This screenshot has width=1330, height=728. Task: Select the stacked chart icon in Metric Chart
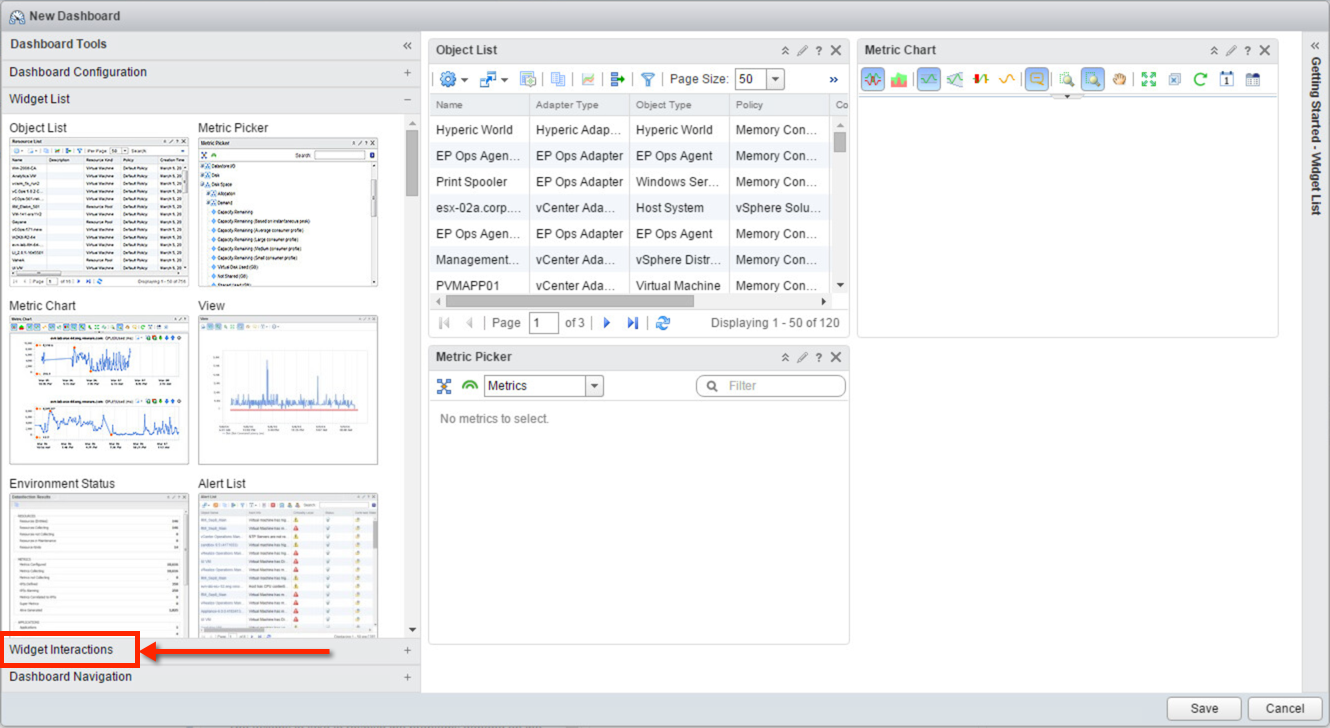click(x=900, y=79)
